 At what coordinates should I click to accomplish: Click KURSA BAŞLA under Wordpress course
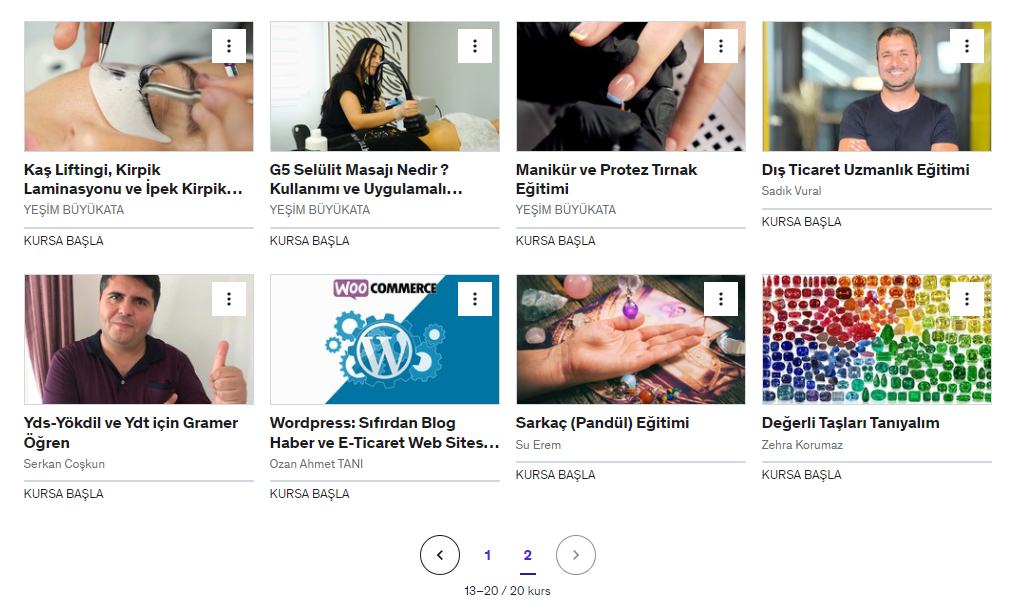pos(309,494)
